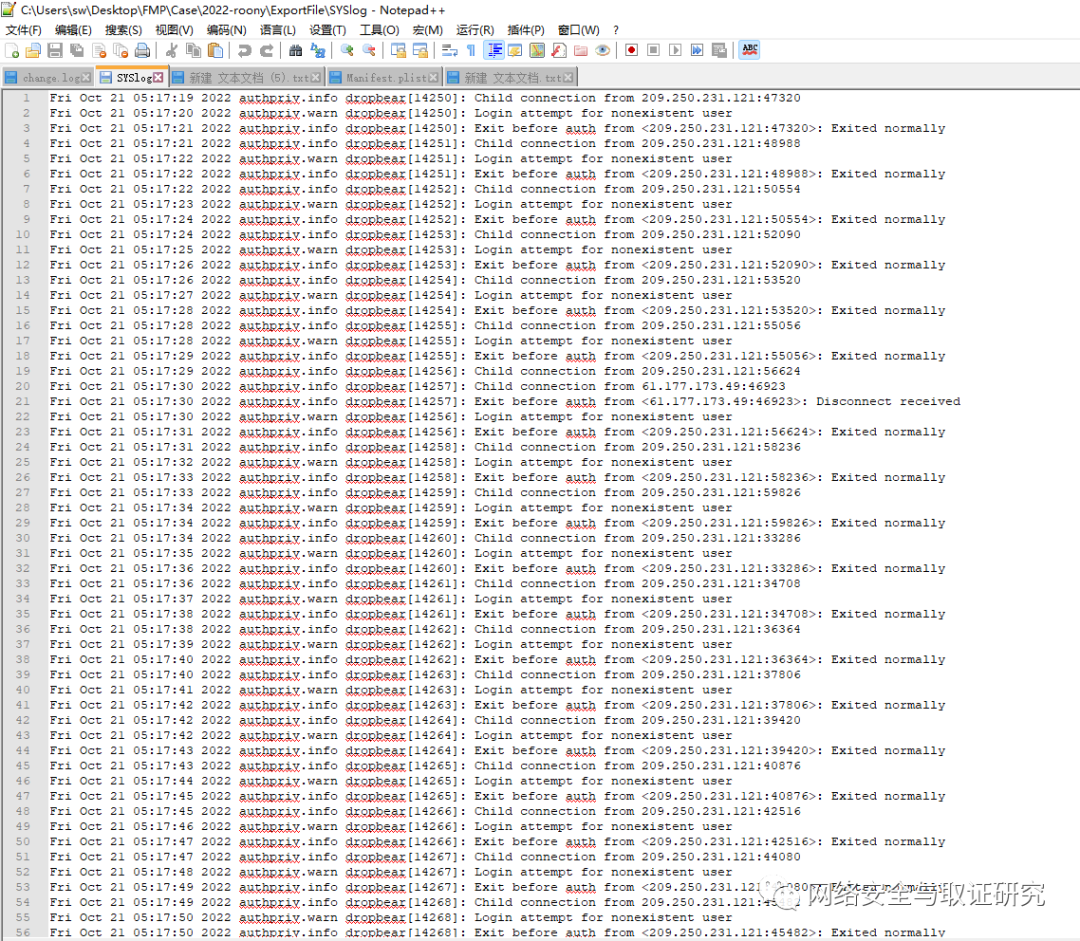Open Folder as Workspace toolbar icon

pyautogui.click(x=581, y=50)
